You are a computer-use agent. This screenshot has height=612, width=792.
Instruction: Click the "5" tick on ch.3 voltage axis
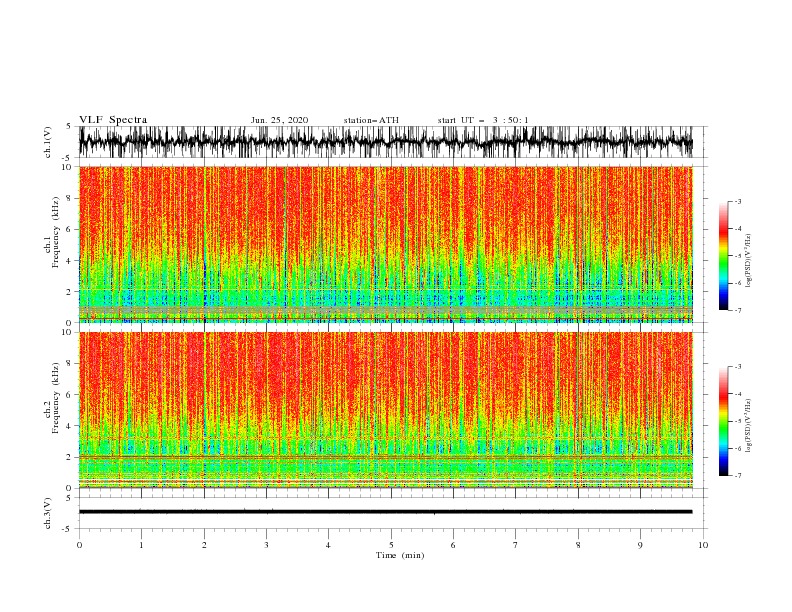[69, 498]
